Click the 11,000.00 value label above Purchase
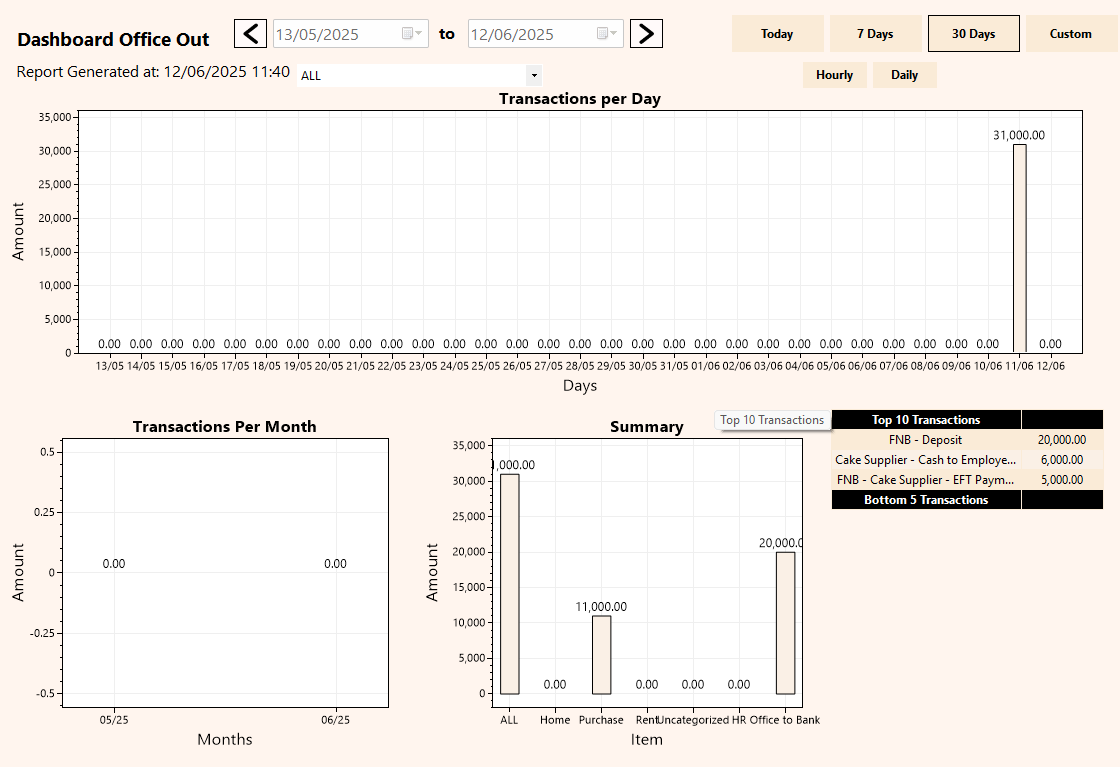The image size is (1120, 767). 601,607
